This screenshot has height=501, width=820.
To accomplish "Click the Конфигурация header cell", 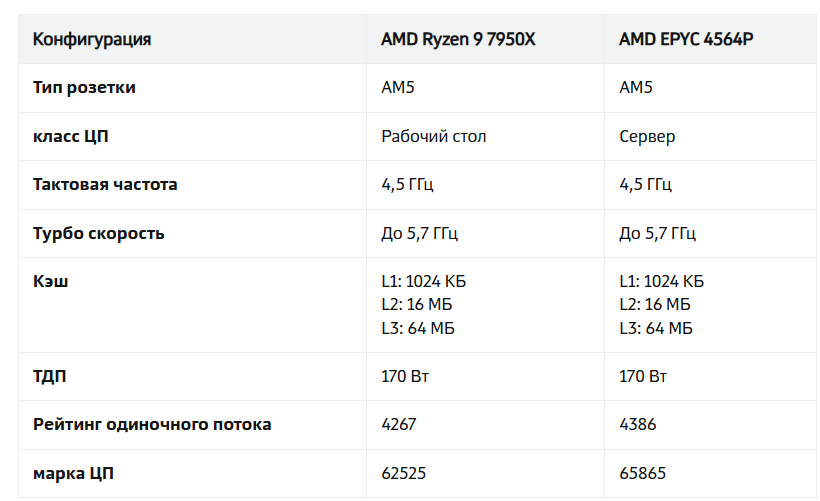I will (92, 40).
